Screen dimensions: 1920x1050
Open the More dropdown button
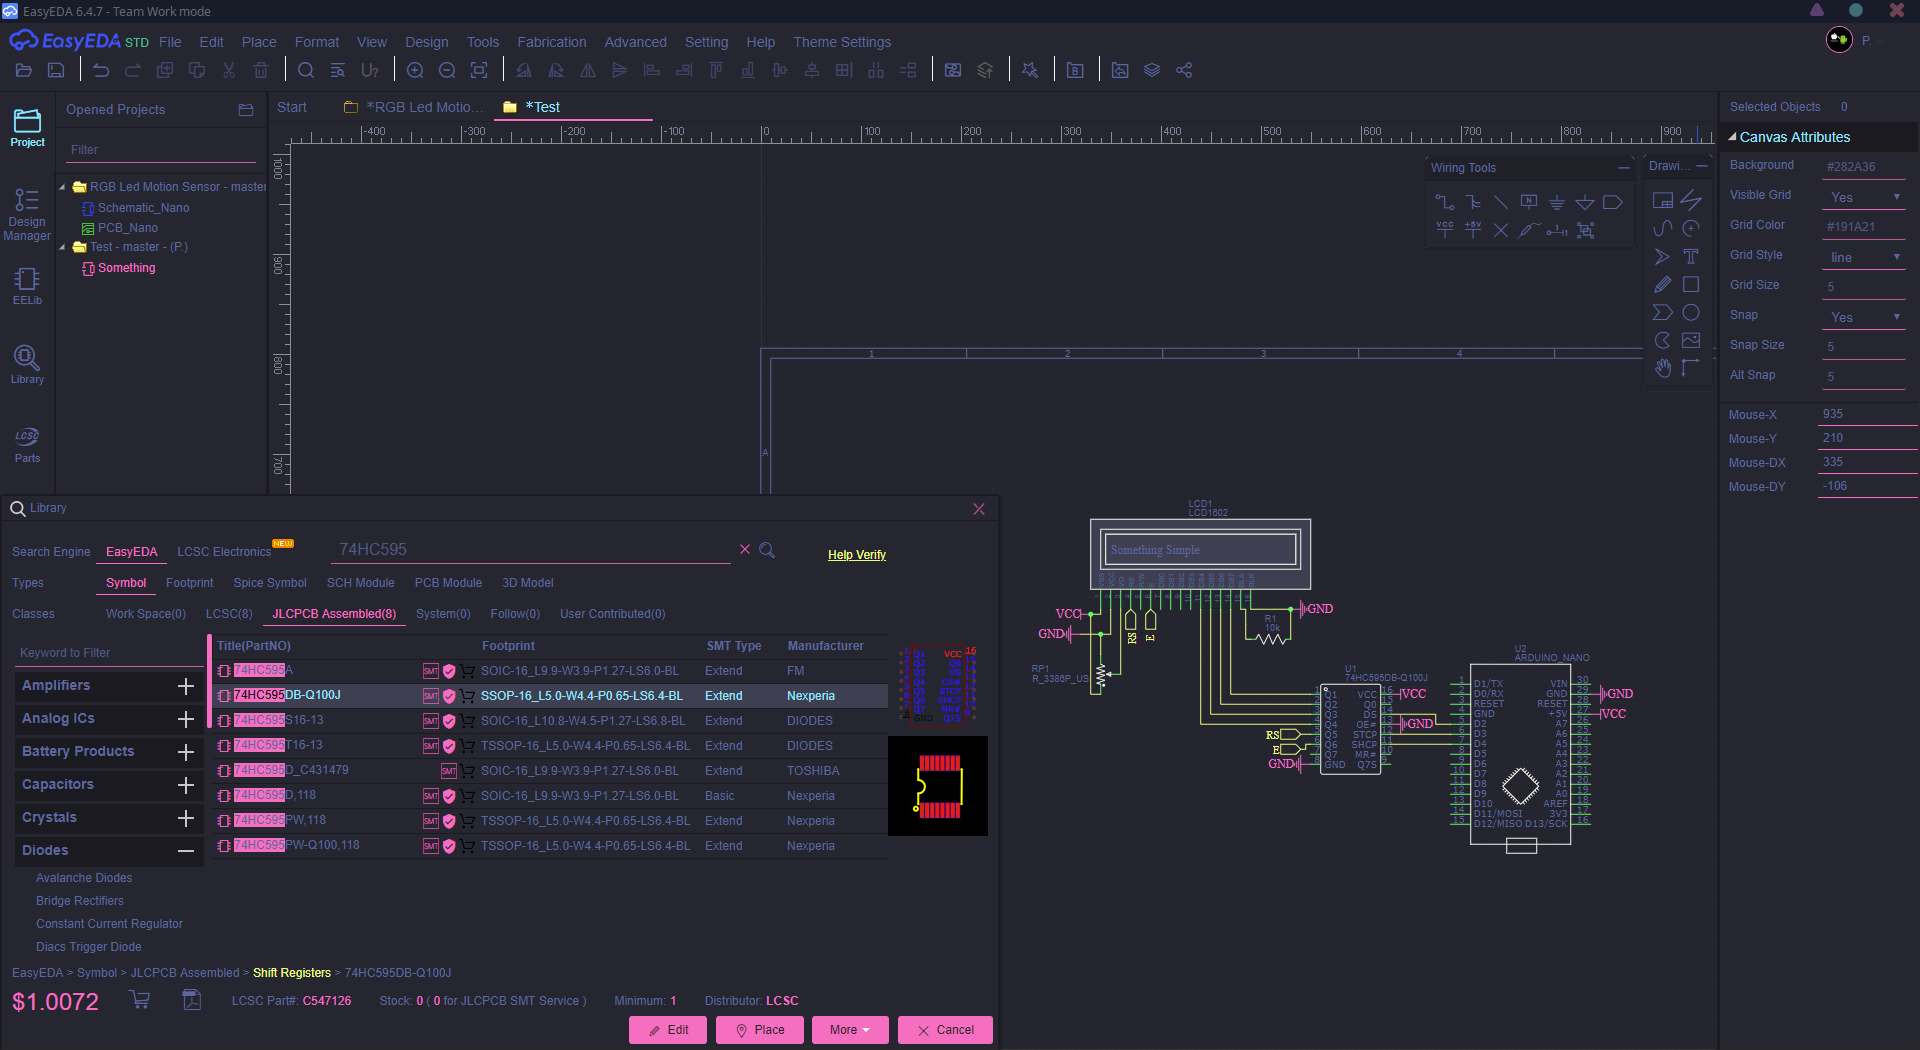(850, 1030)
